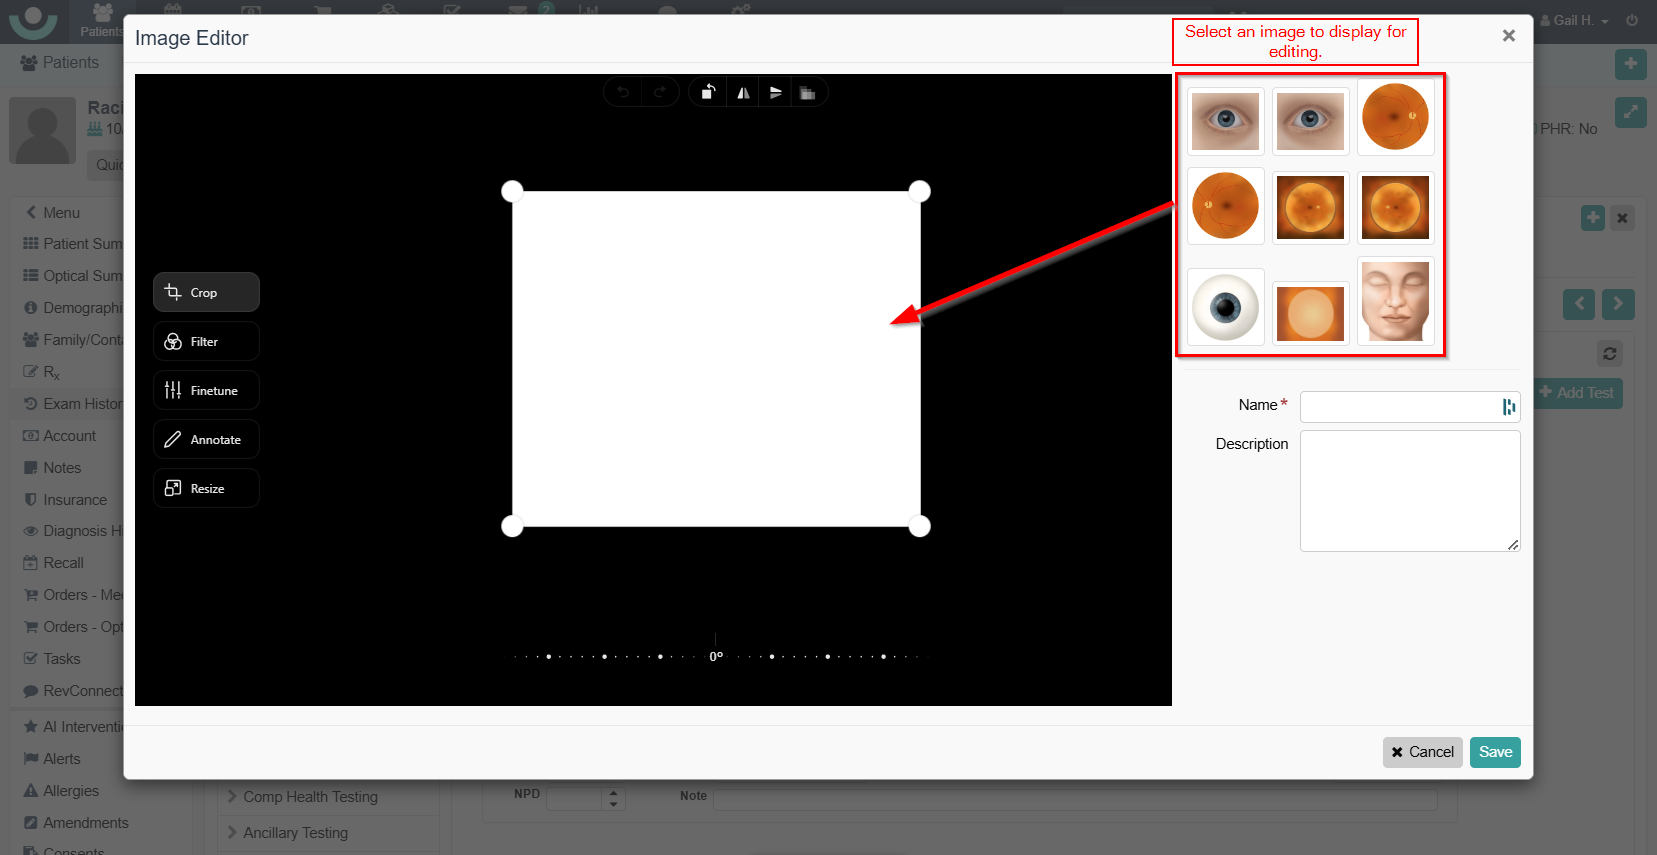Flip image vertically using toolbar icon
Screen dimensions: 1657x855
pyautogui.click(x=775, y=93)
